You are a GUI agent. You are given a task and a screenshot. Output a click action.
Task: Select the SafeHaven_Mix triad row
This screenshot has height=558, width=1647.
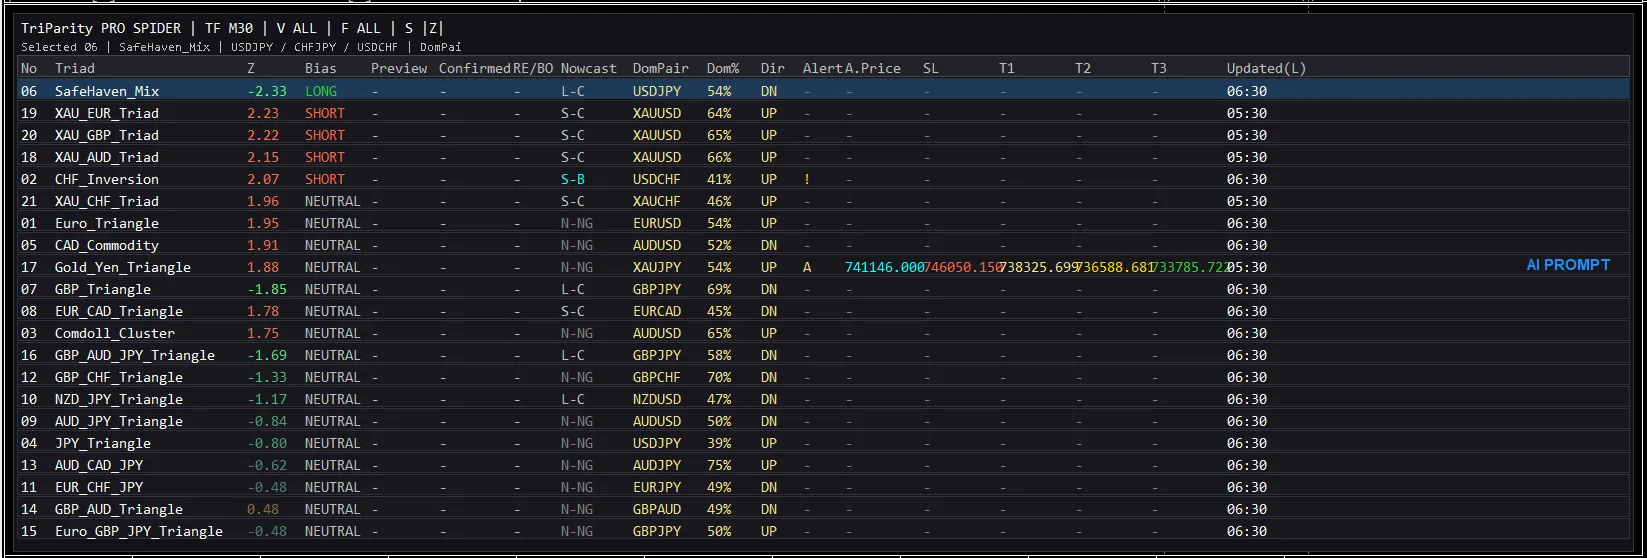point(107,91)
